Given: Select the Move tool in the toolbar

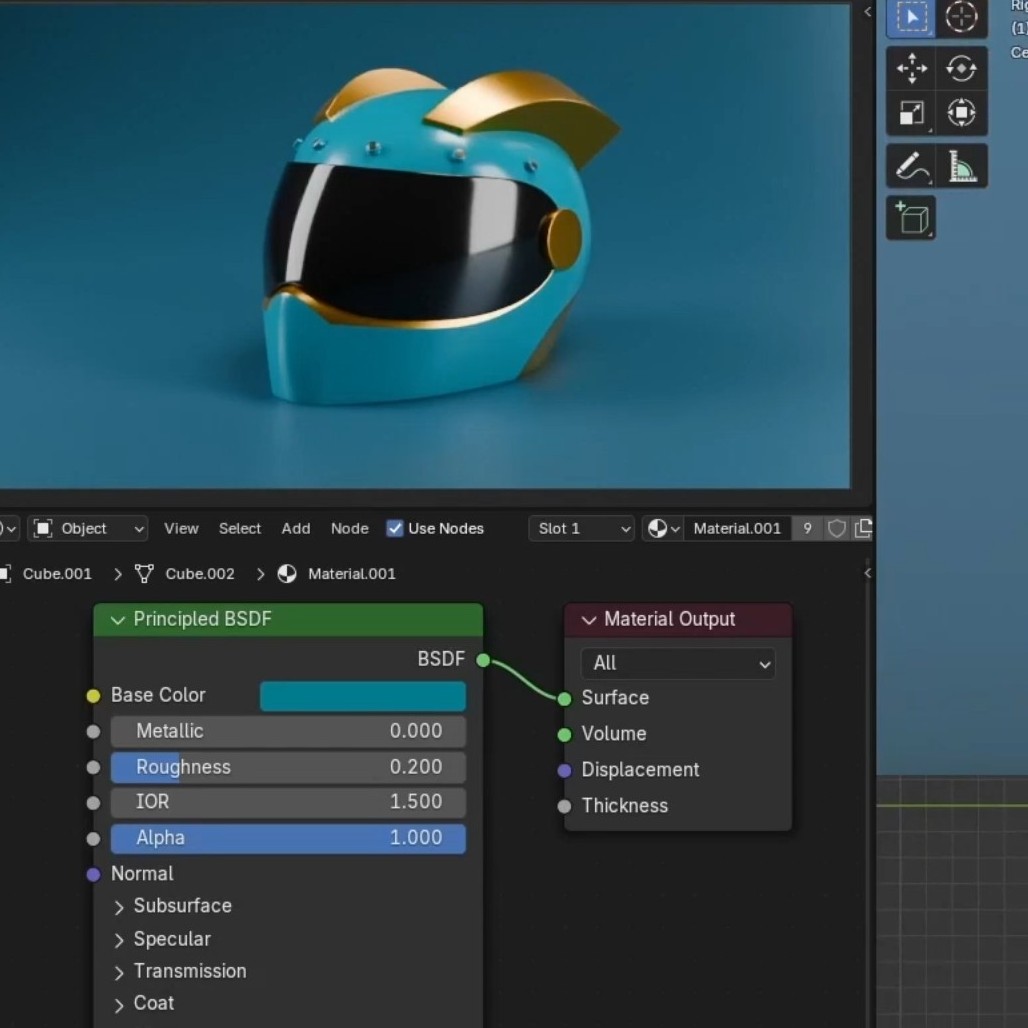Looking at the screenshot, I should (x=911, y=69).
